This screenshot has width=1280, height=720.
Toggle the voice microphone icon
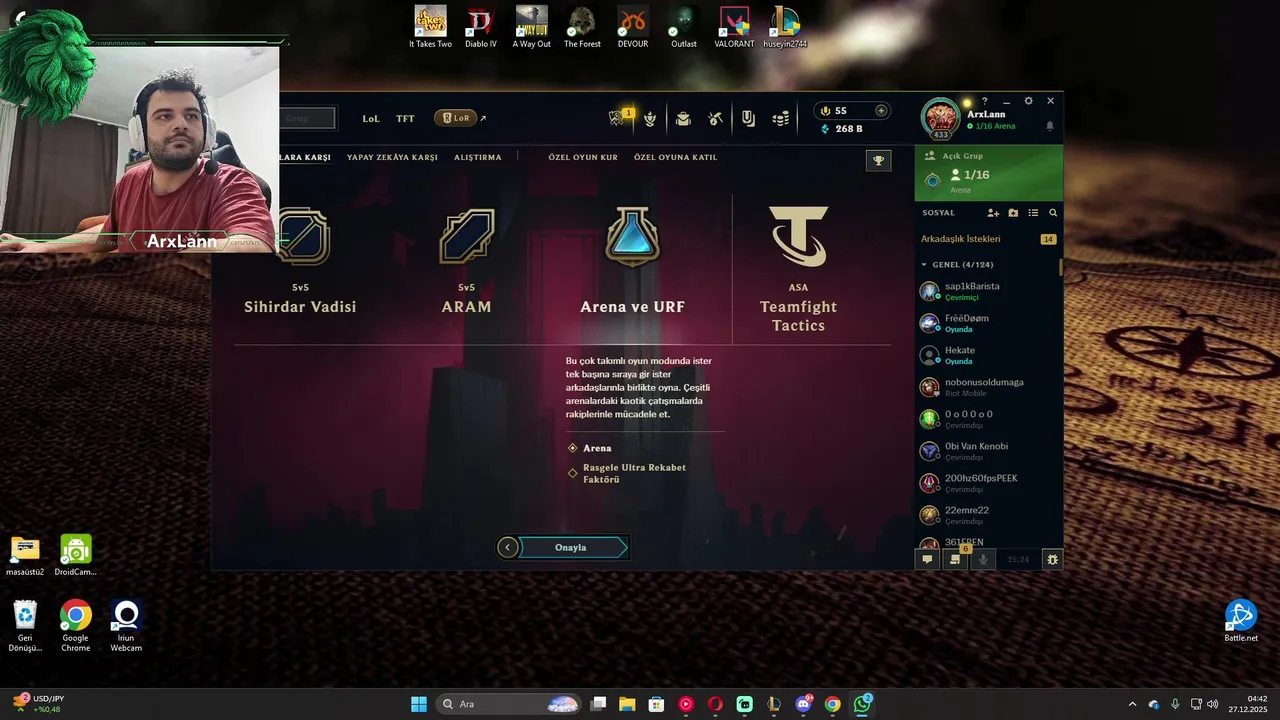point(983,559)
